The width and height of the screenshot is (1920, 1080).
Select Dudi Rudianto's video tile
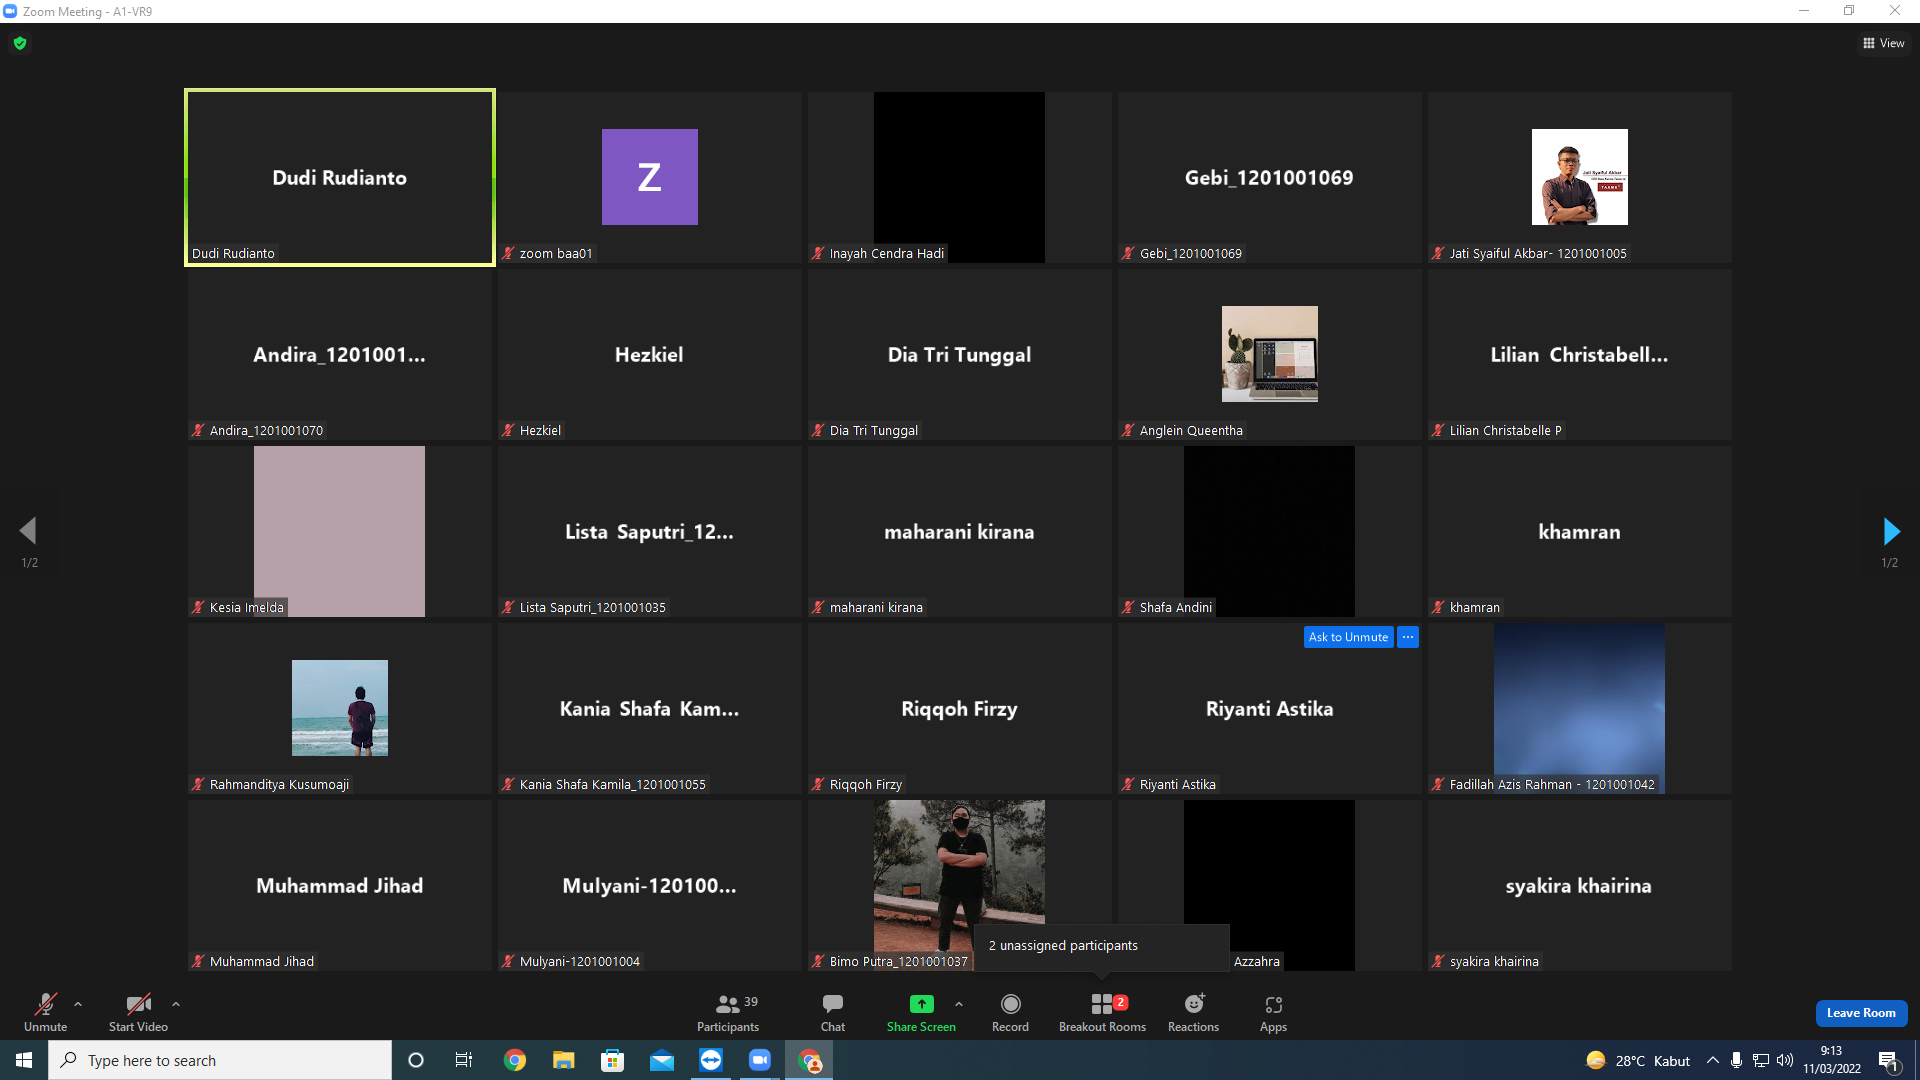click(x=340, y=177)
